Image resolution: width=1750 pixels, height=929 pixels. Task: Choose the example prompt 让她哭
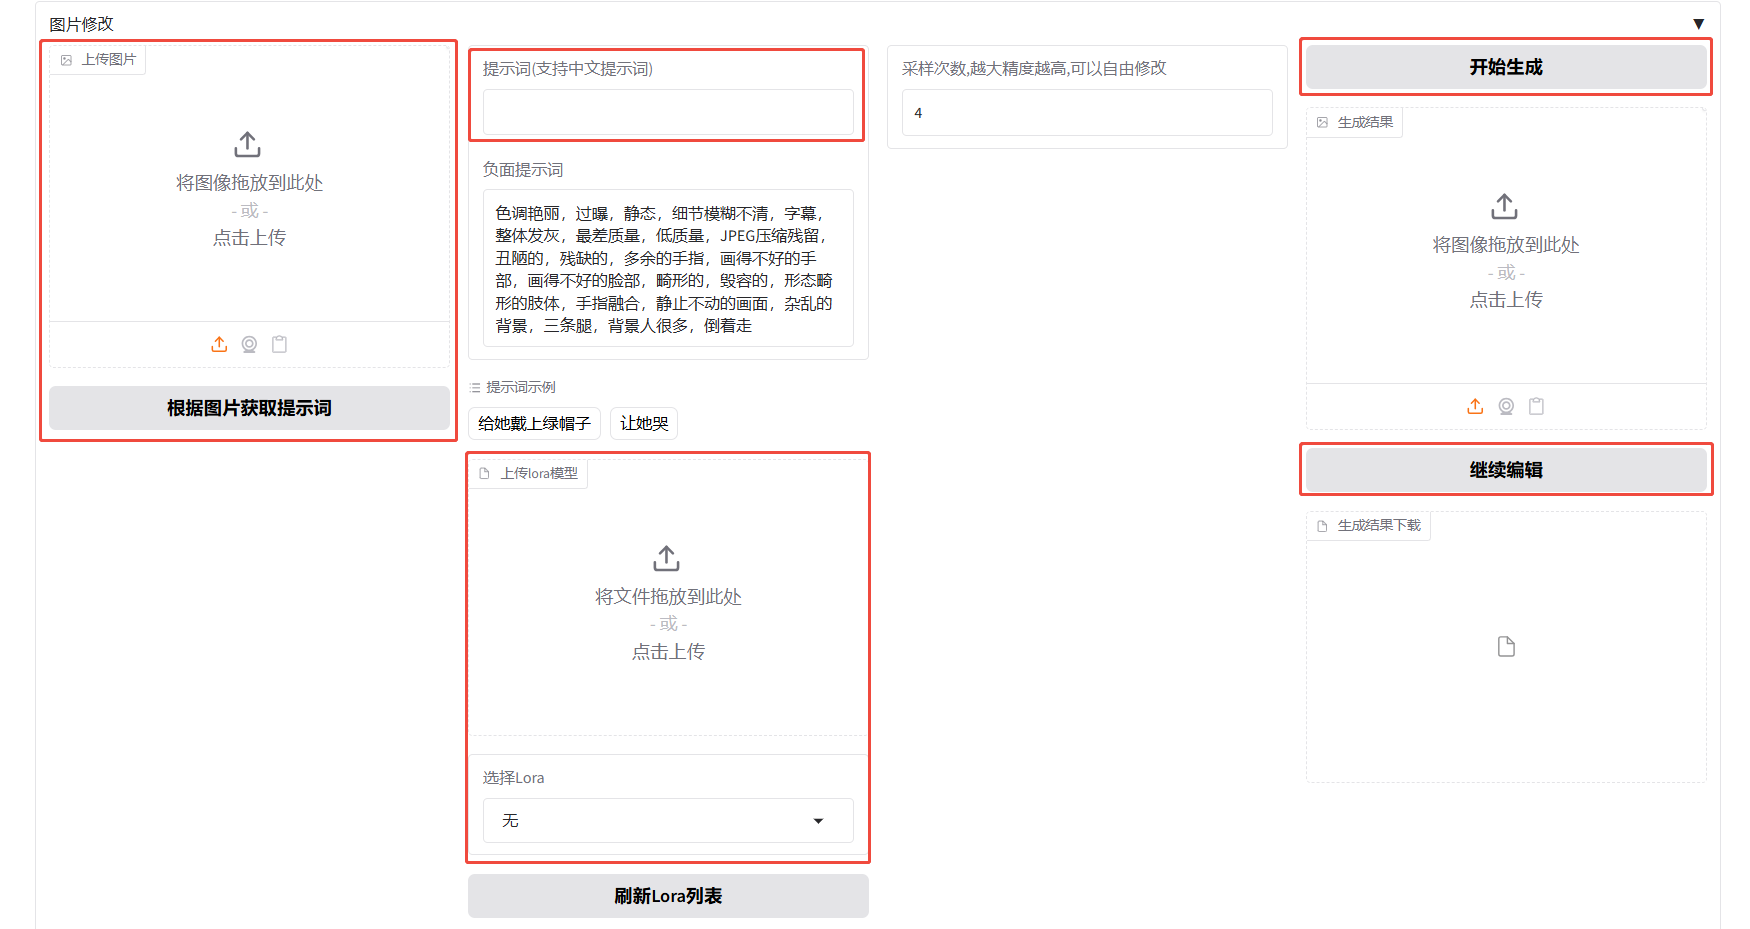click(x=644, y=423)
